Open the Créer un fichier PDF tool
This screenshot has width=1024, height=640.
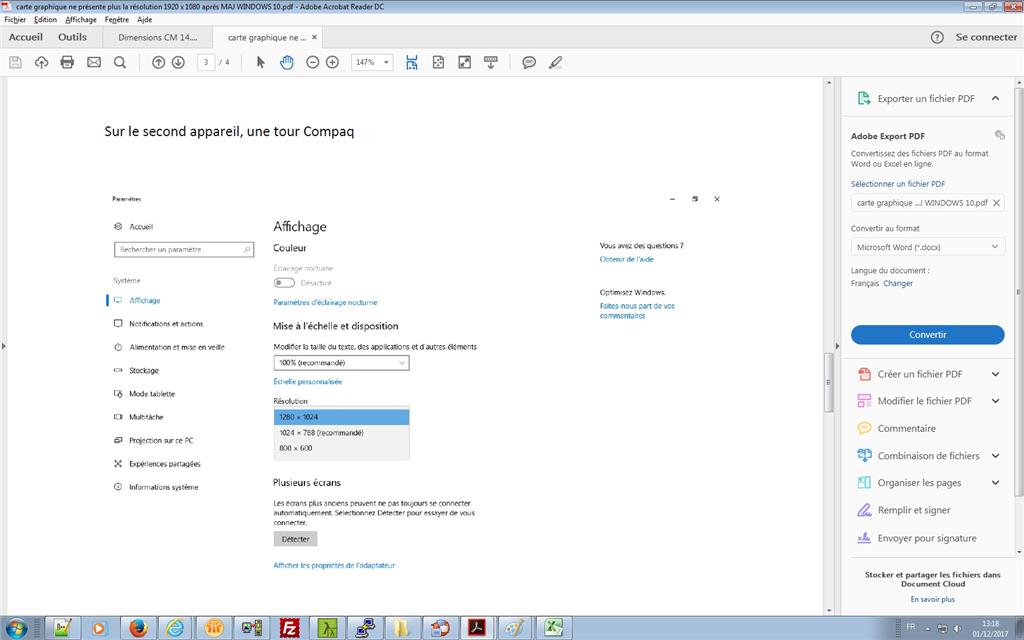(920, 374)
